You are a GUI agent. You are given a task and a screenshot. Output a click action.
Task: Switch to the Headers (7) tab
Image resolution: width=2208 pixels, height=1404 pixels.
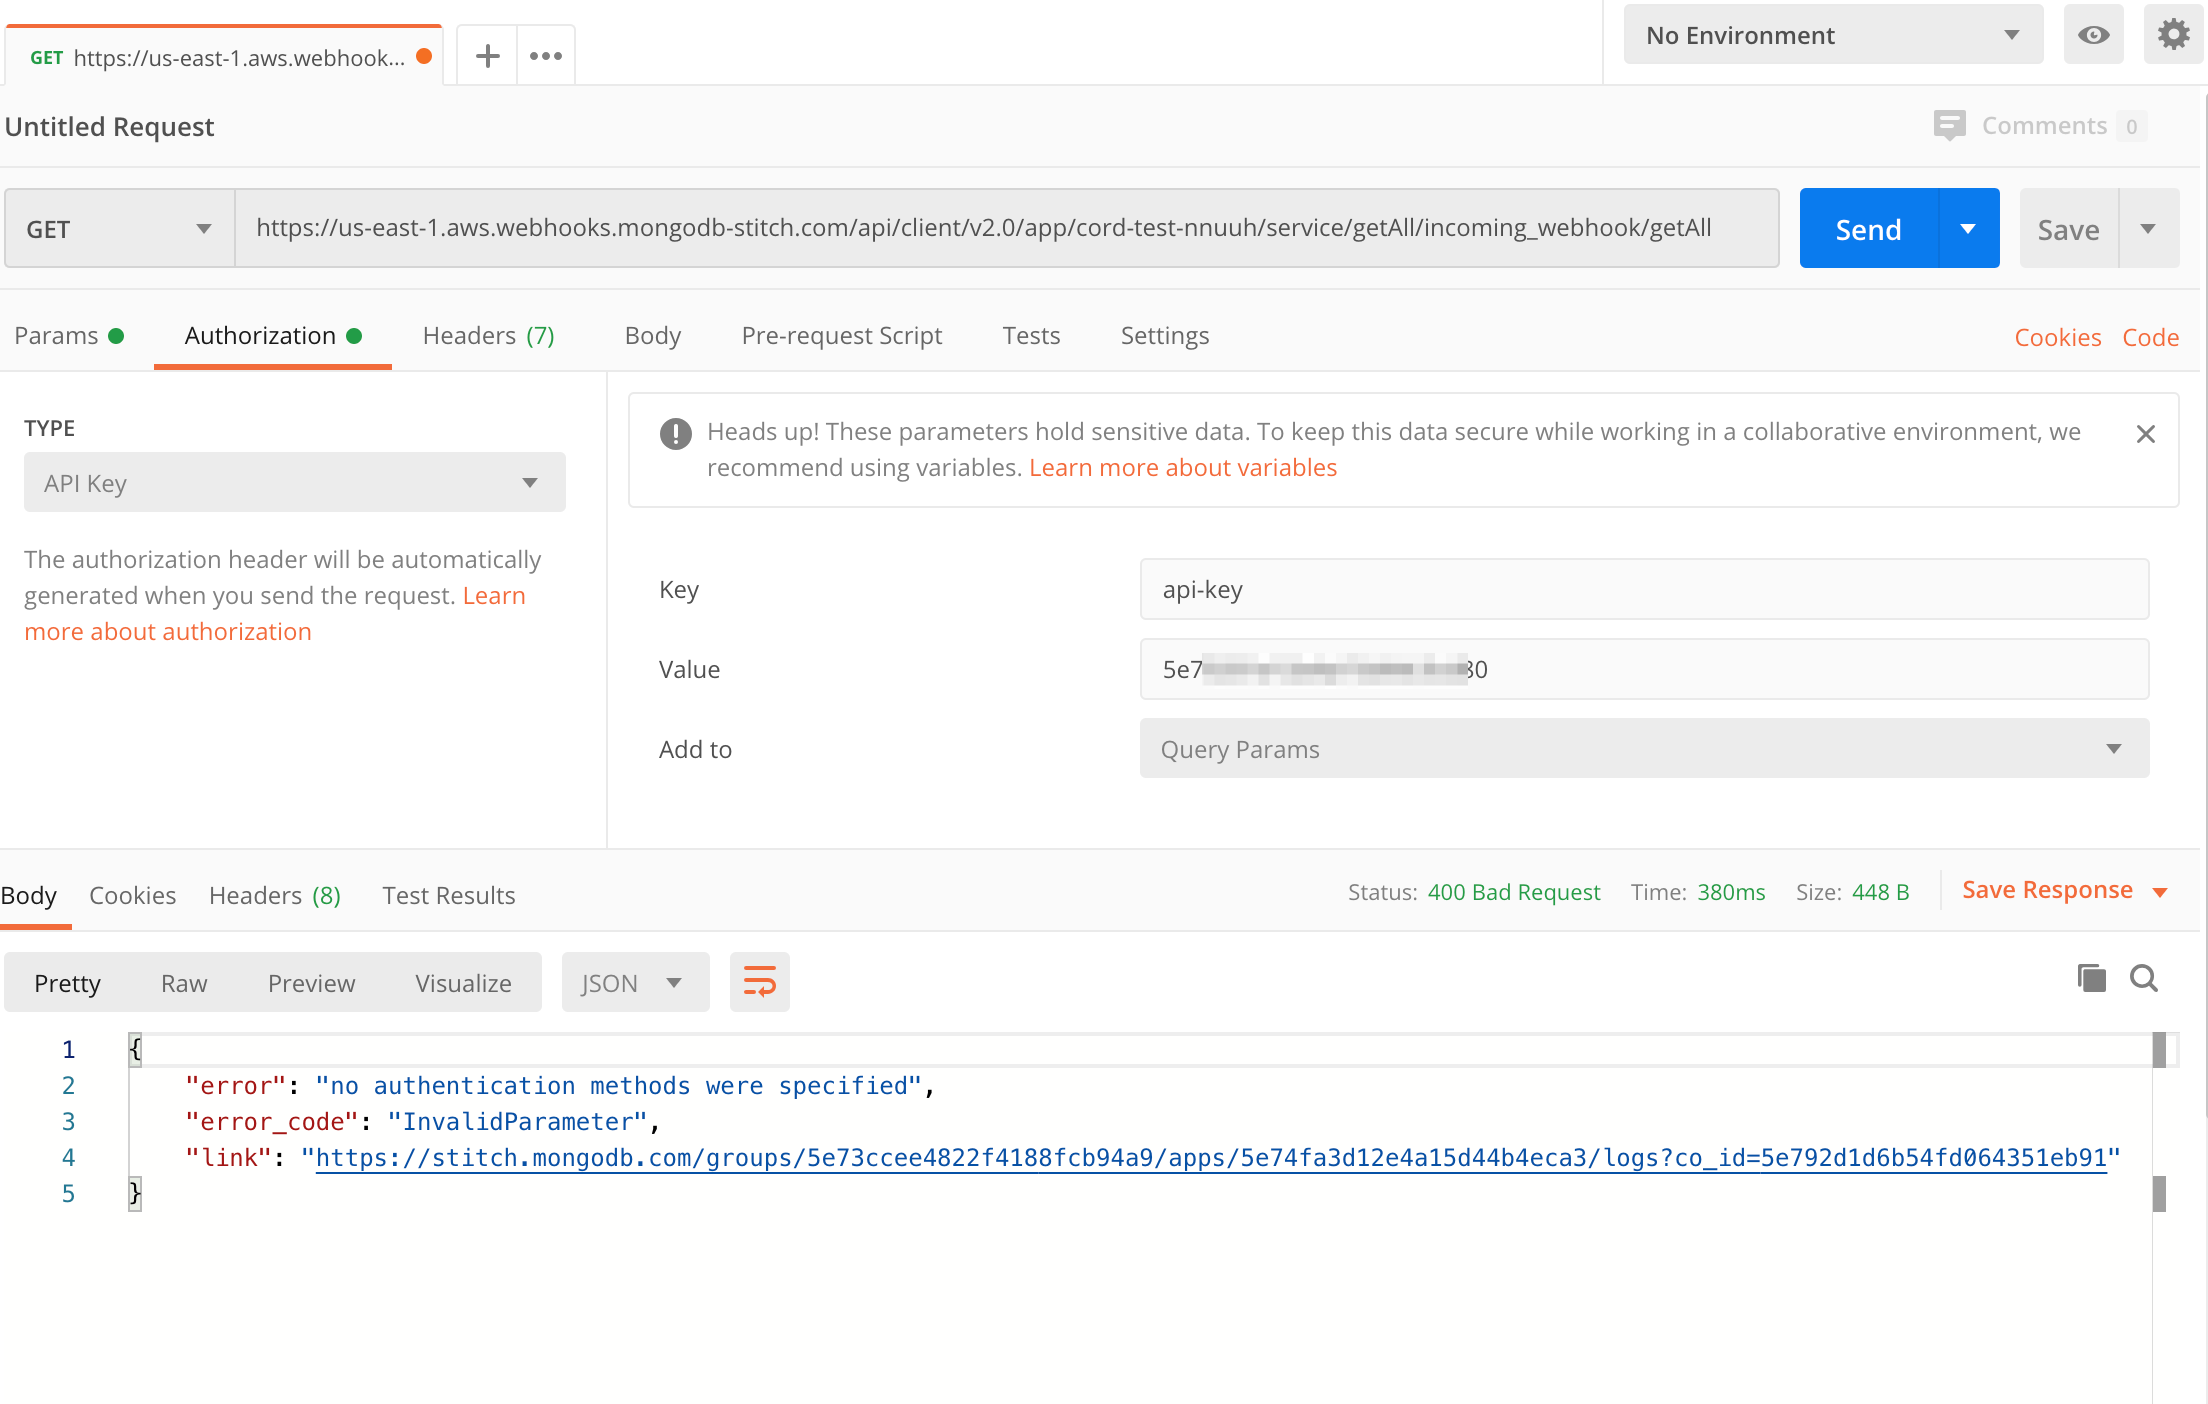coord(488,336)
